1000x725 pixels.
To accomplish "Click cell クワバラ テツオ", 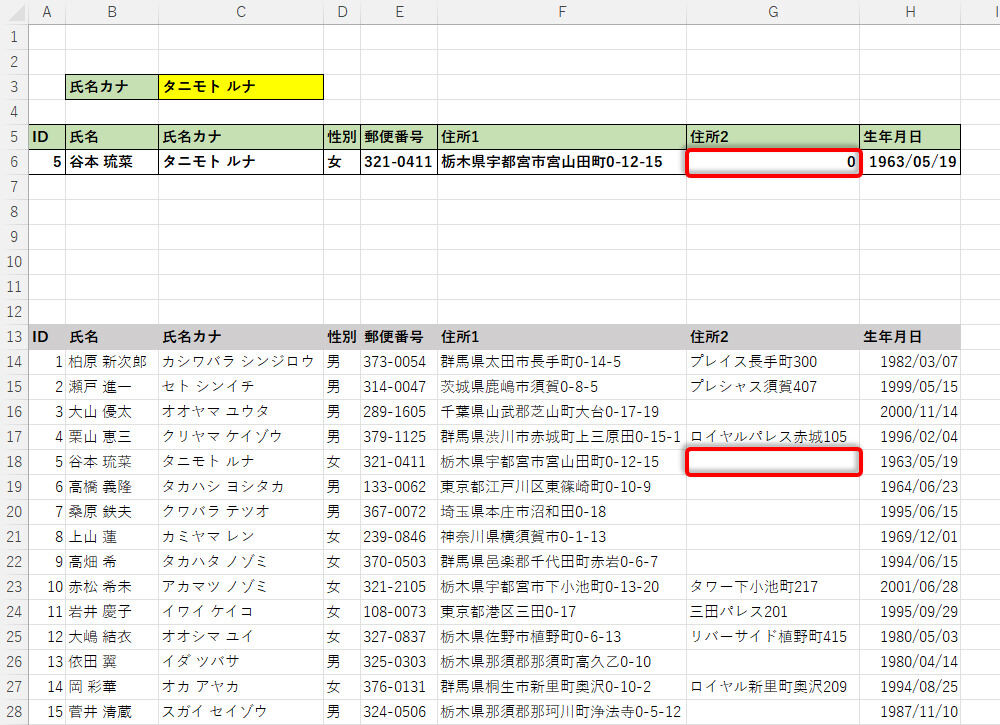I will click(x=241, y=511).
